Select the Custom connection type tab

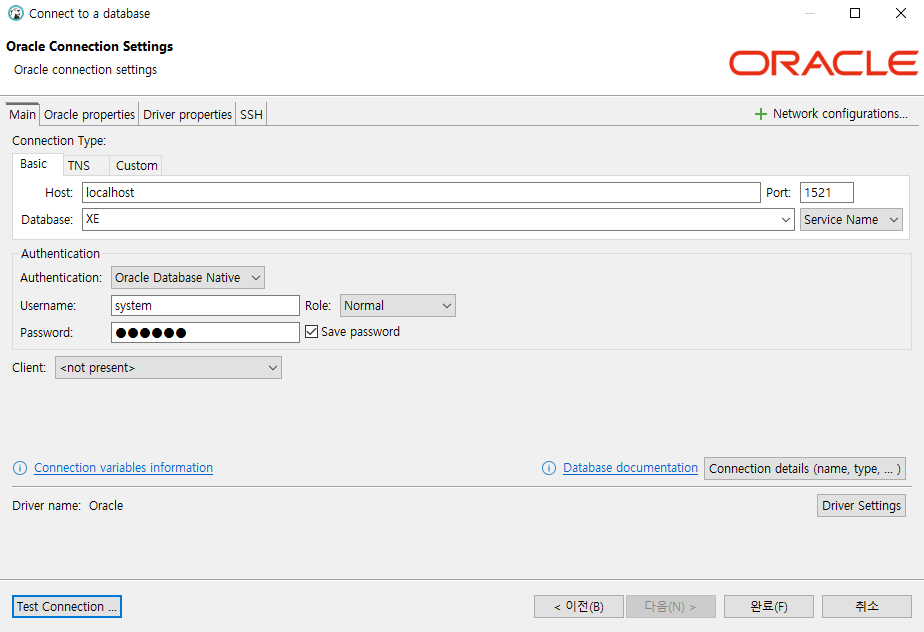tap(136, 166)
